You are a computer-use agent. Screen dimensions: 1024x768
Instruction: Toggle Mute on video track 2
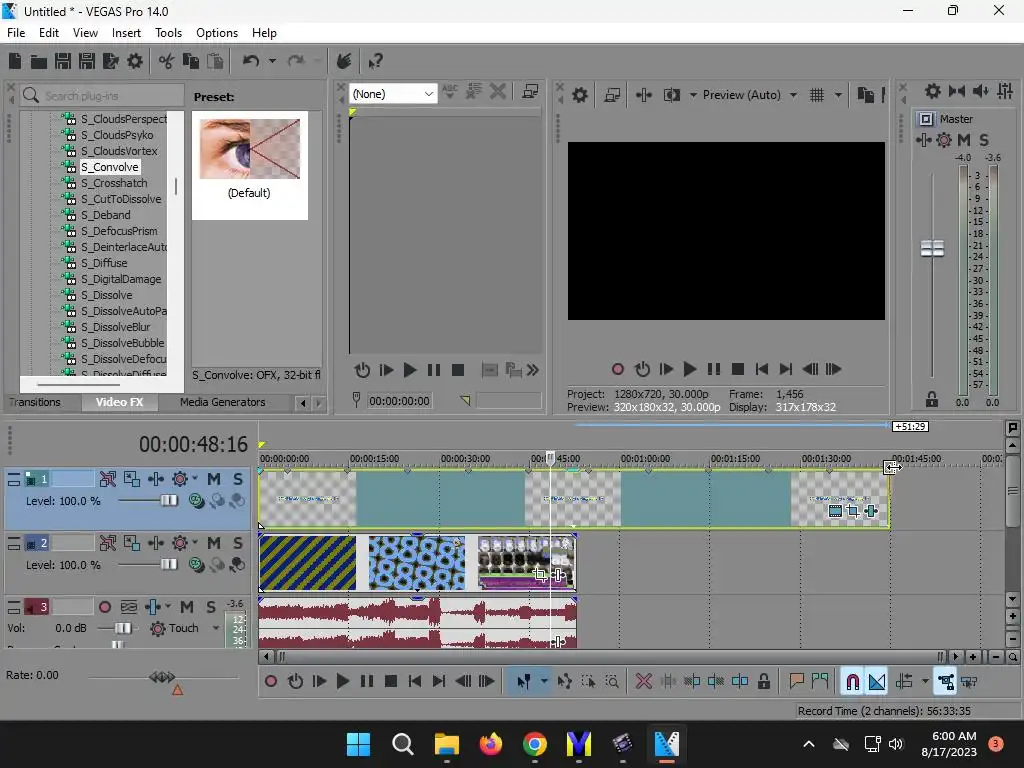pos(214,543)
